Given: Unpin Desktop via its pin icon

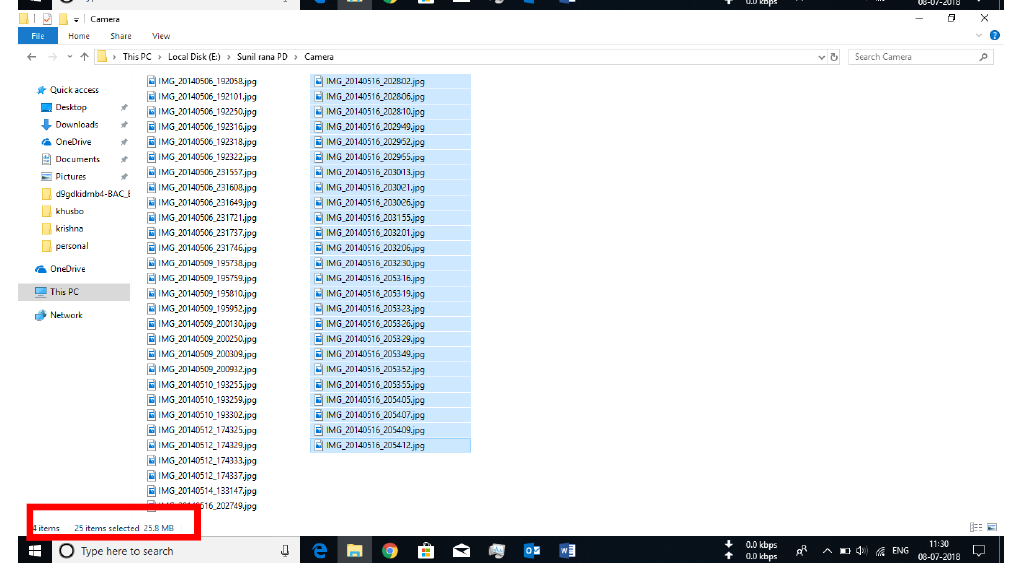Looking at the screenshot, I should coord(124,108).
